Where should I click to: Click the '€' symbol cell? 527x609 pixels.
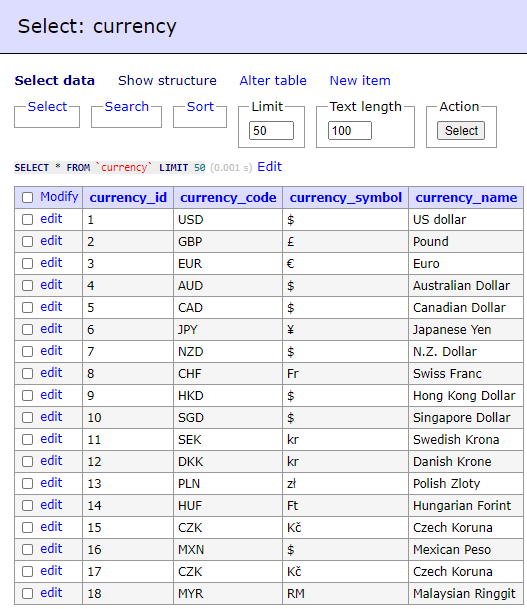[x=346, y=264]
